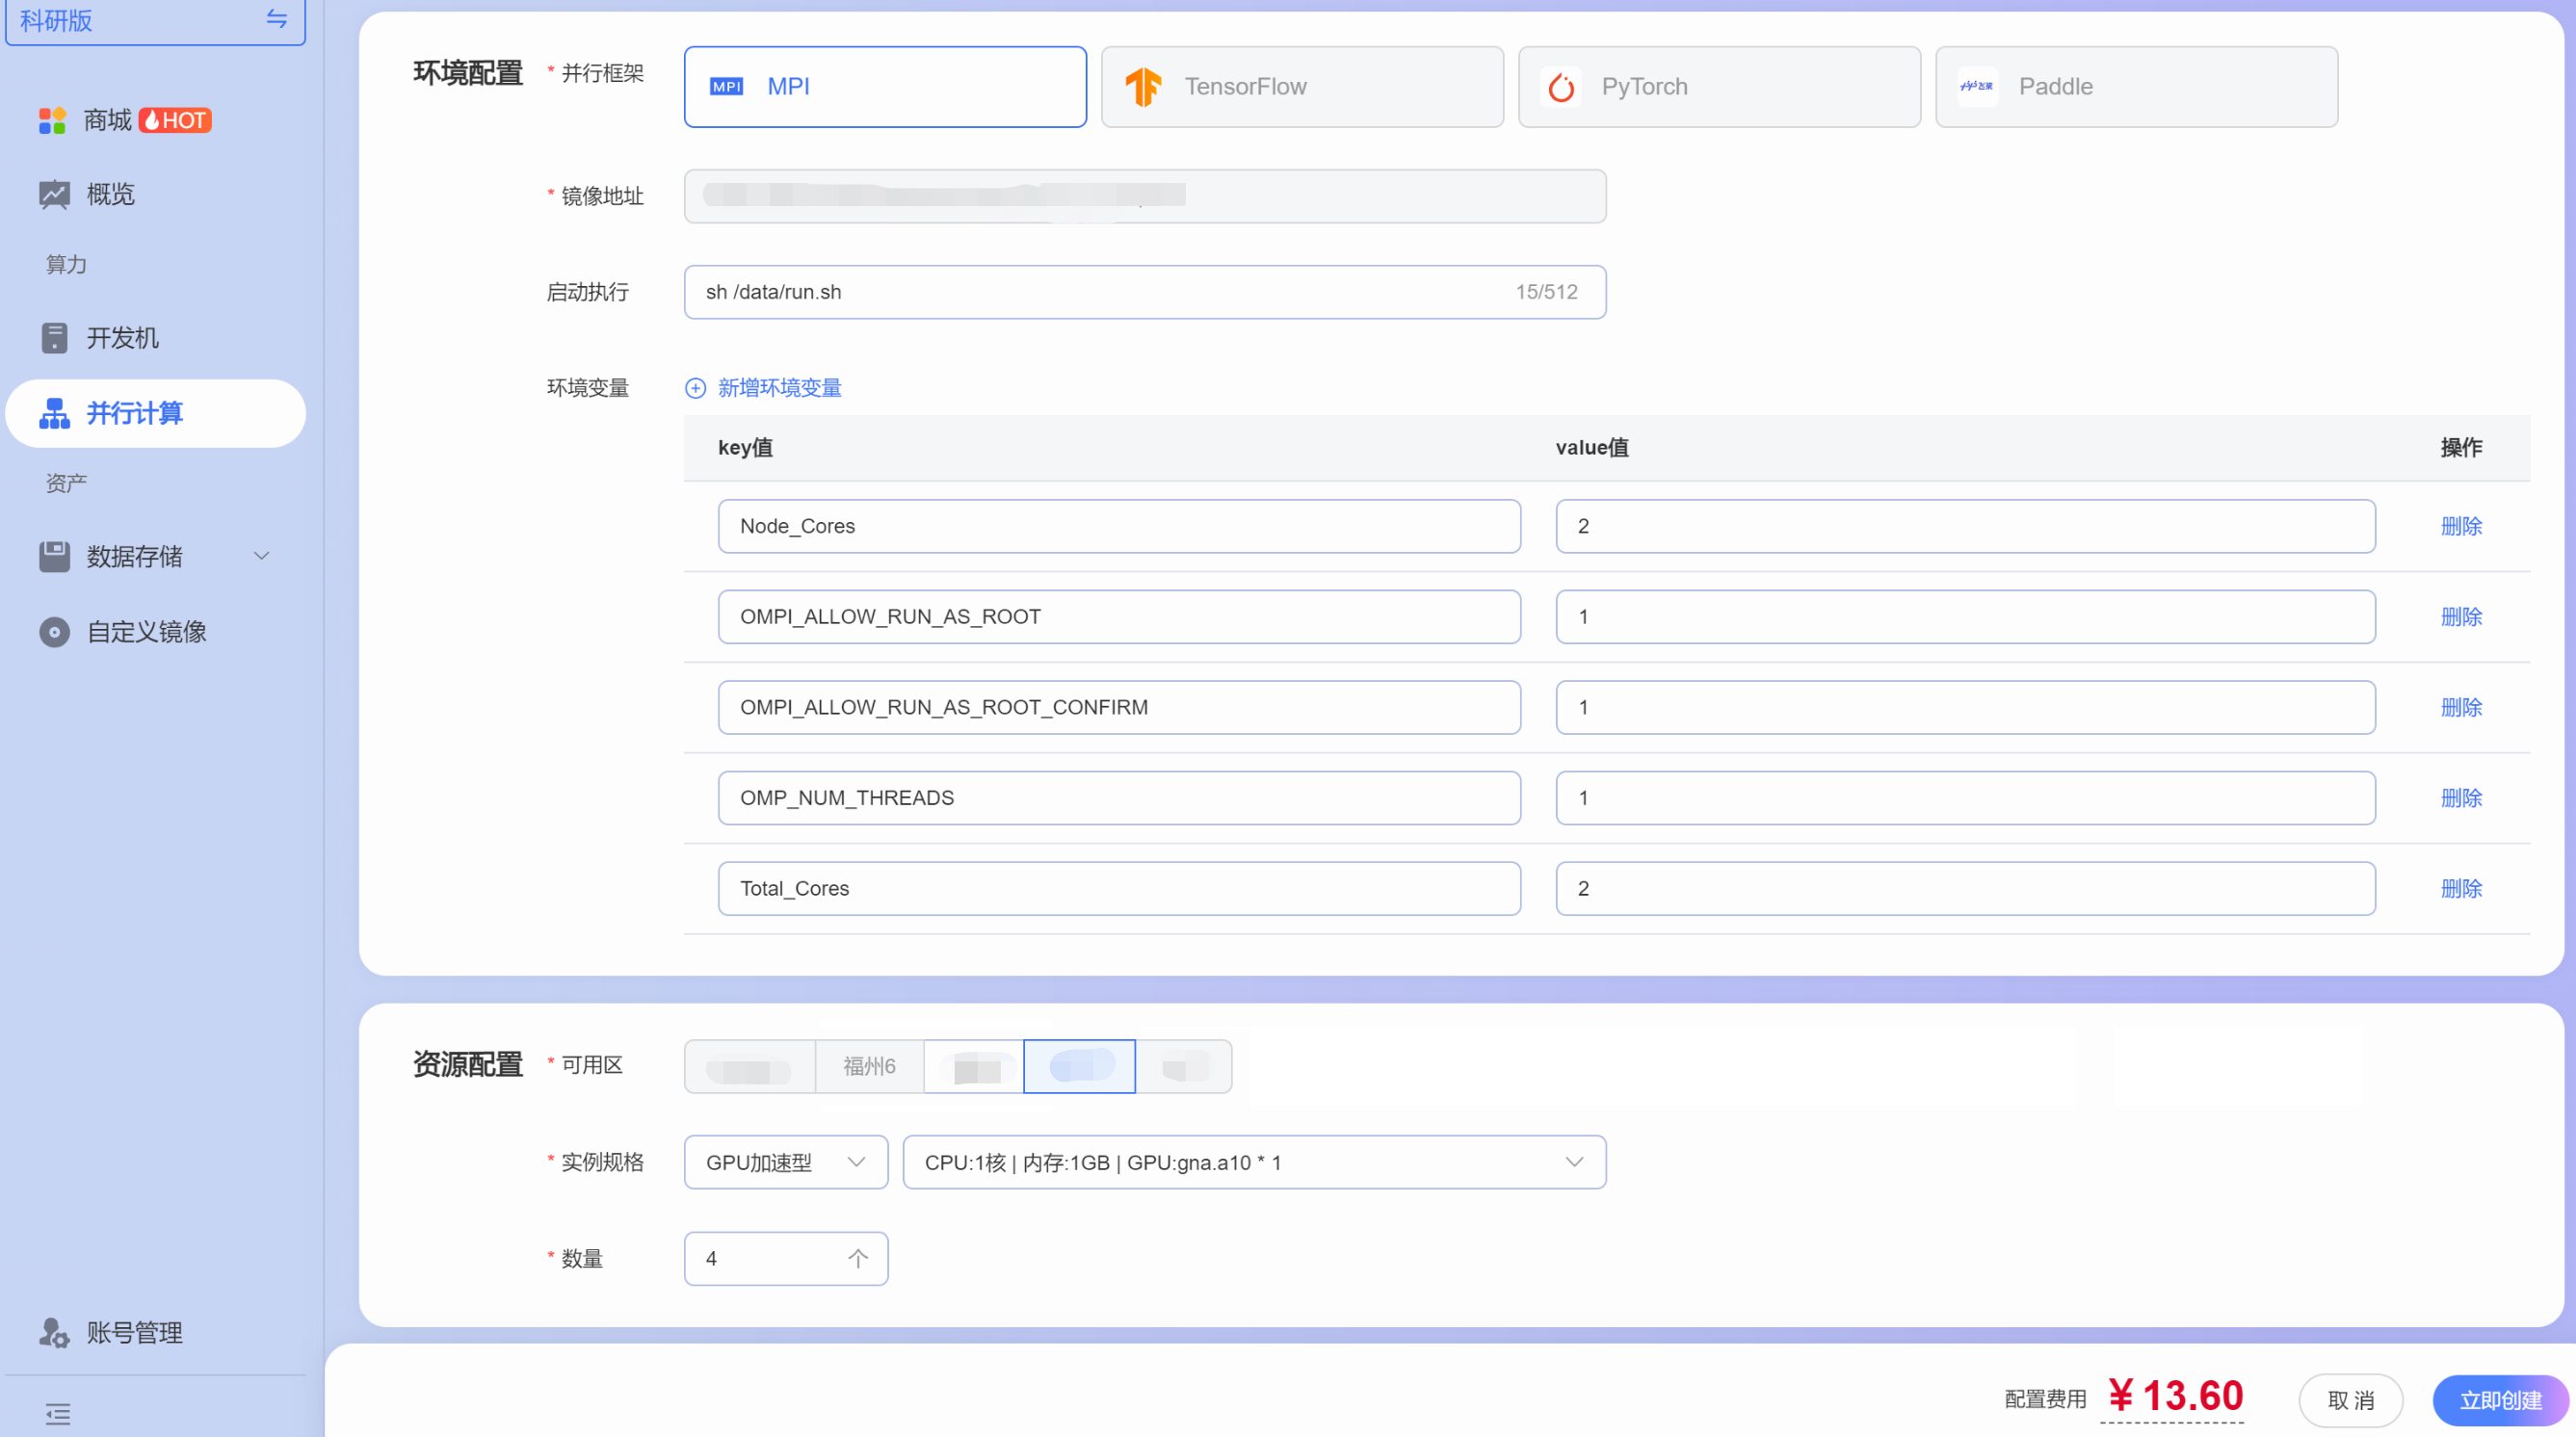Click the OMPI_ALLOW_RUN_AS_ROOT_CONFIRM key input
The image size is (2576, 1437).
(x=1119, y=707)
